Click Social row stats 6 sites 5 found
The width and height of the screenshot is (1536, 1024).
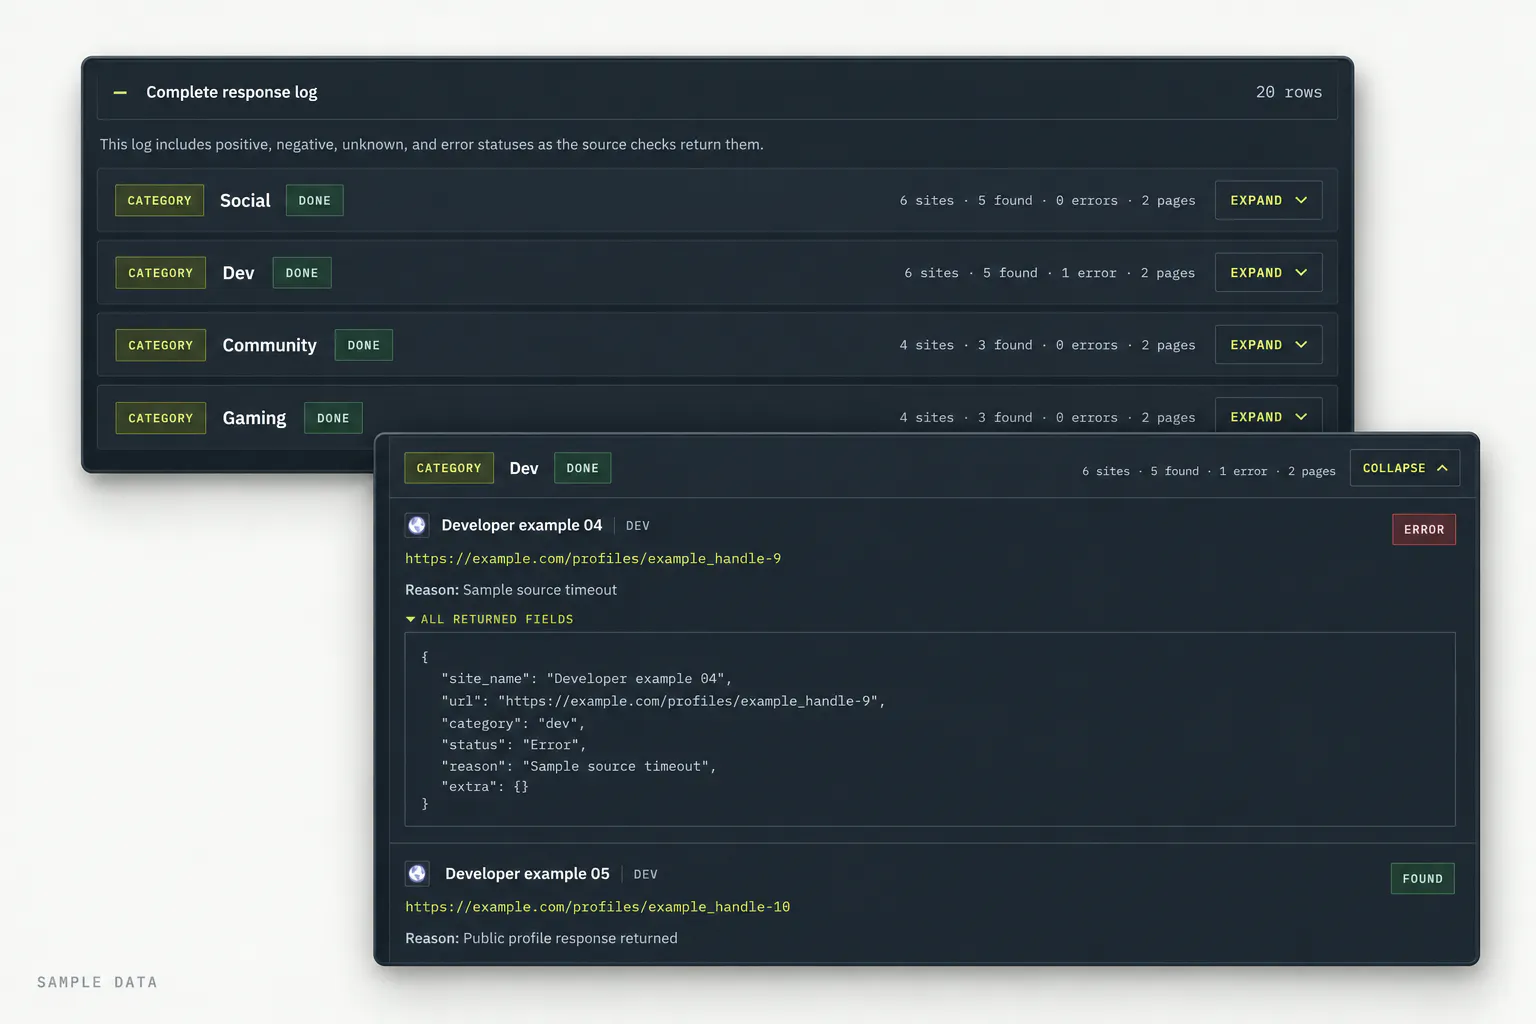1047,201
